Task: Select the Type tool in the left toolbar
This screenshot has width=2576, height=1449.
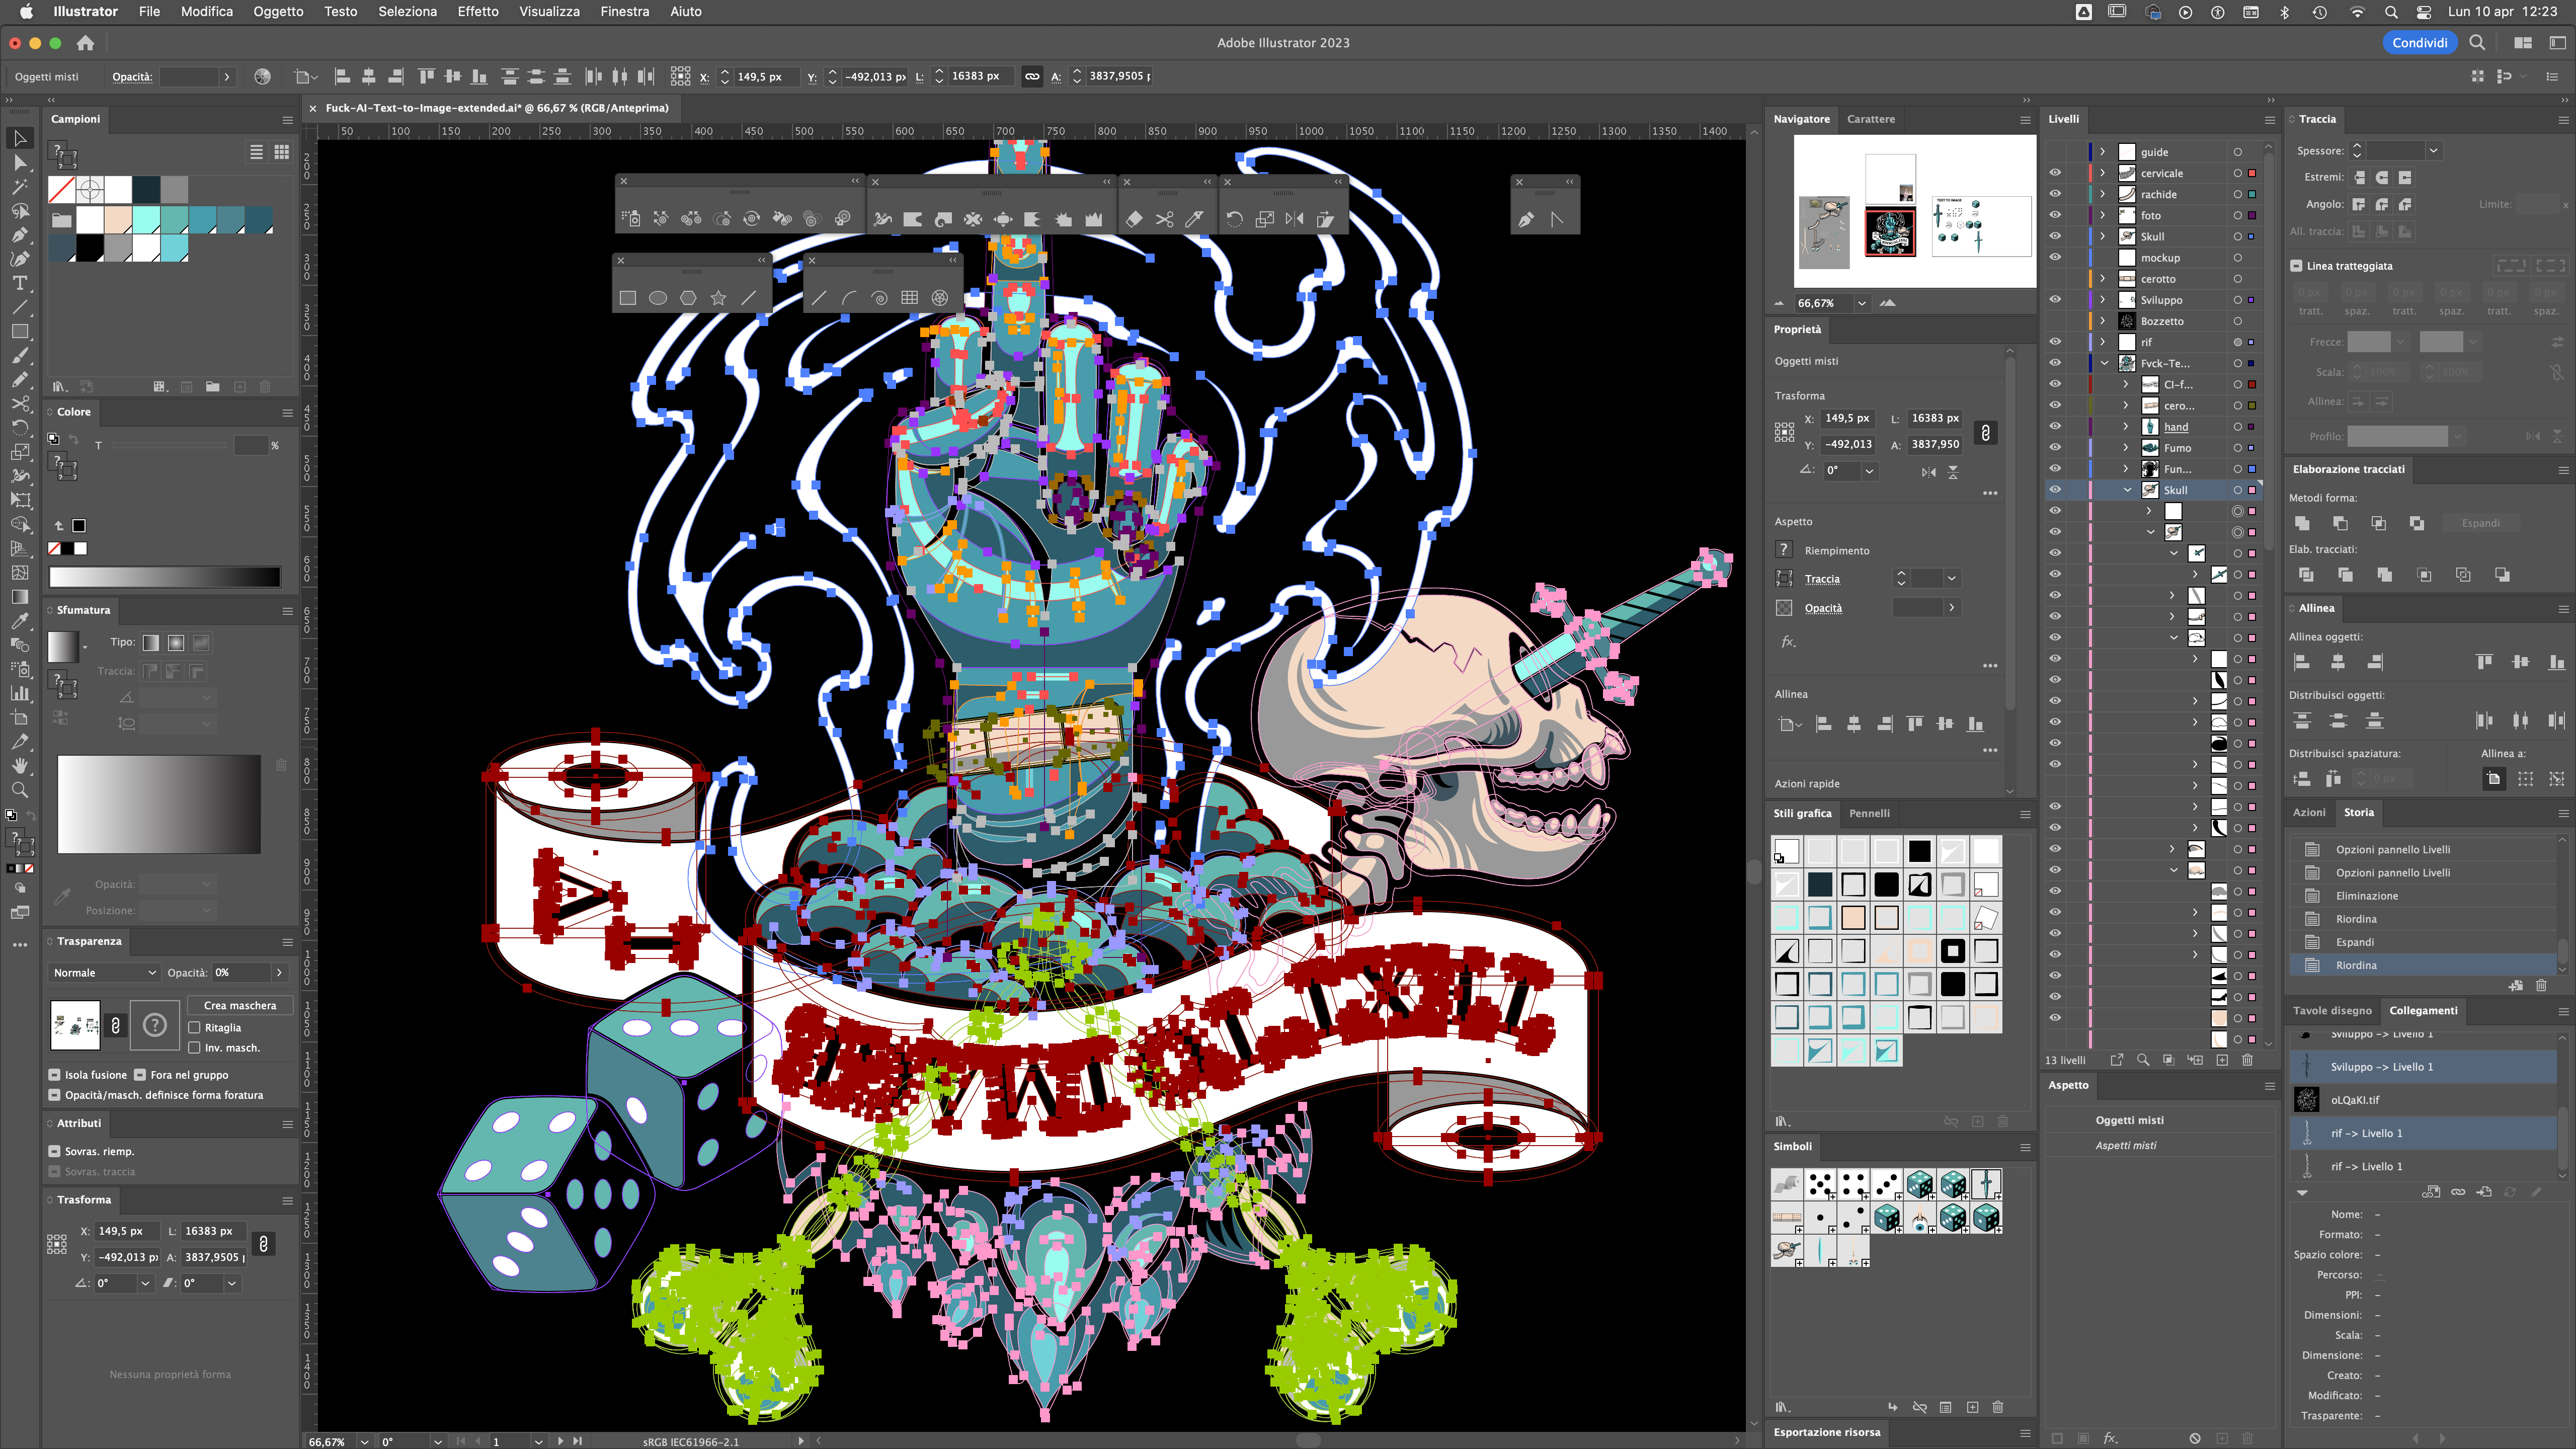Action: coord(19,283)
